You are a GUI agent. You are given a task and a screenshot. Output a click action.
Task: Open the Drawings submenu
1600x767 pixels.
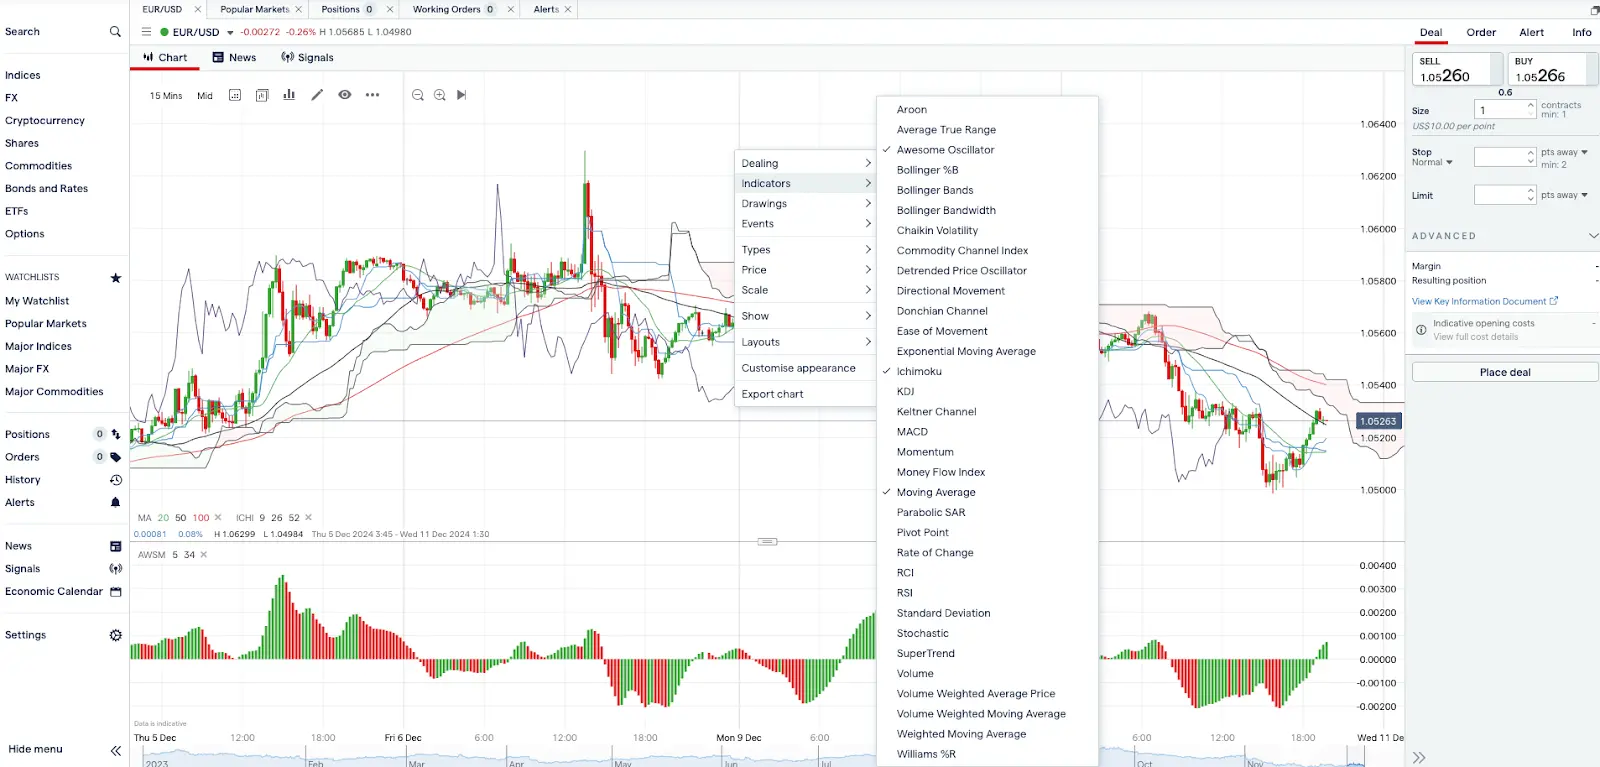pos(806,204)
